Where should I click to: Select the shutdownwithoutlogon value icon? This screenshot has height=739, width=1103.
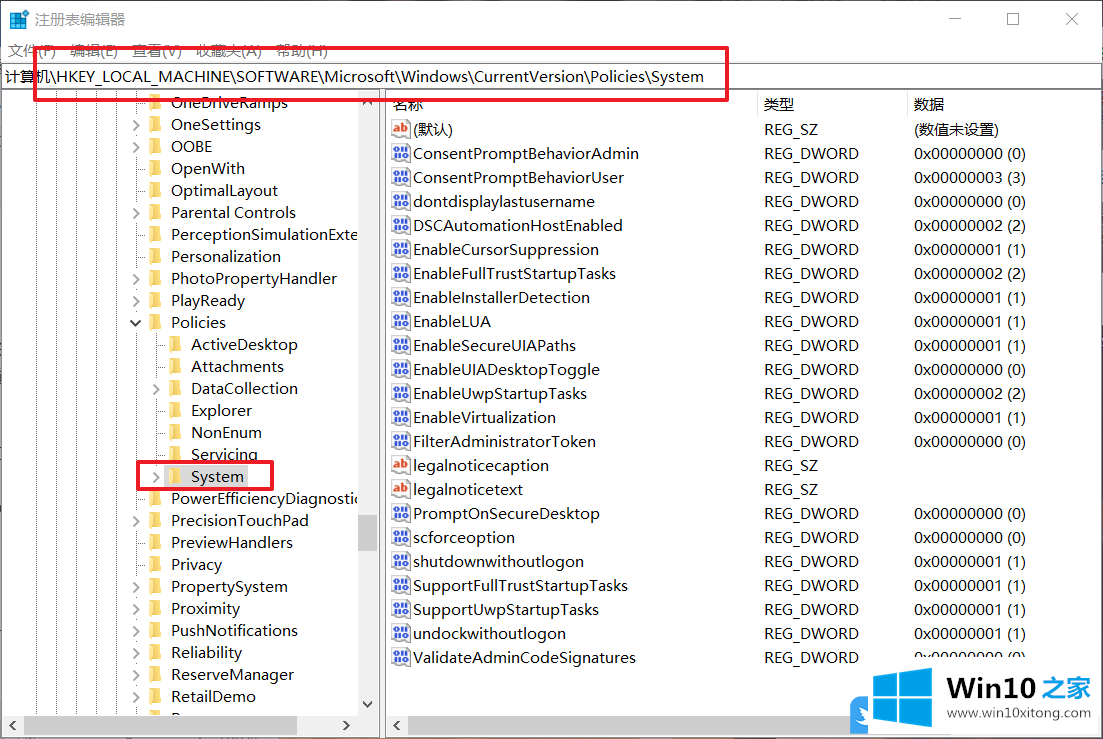click(x=401, y=561)
